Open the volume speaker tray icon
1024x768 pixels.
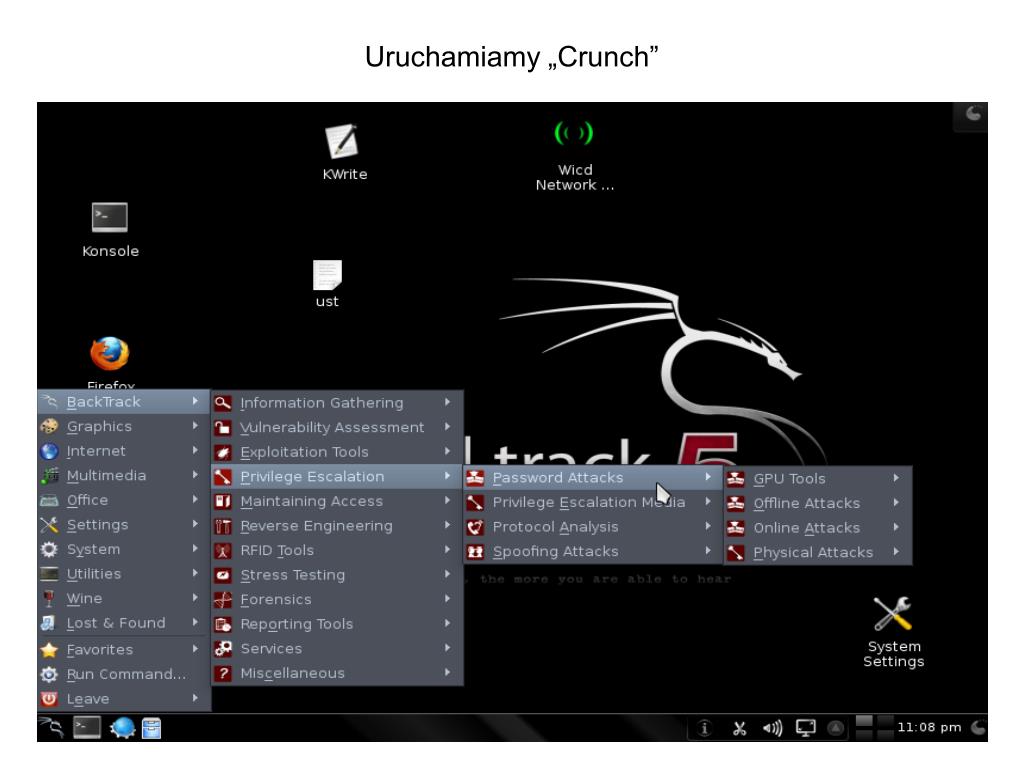point(773,728)
